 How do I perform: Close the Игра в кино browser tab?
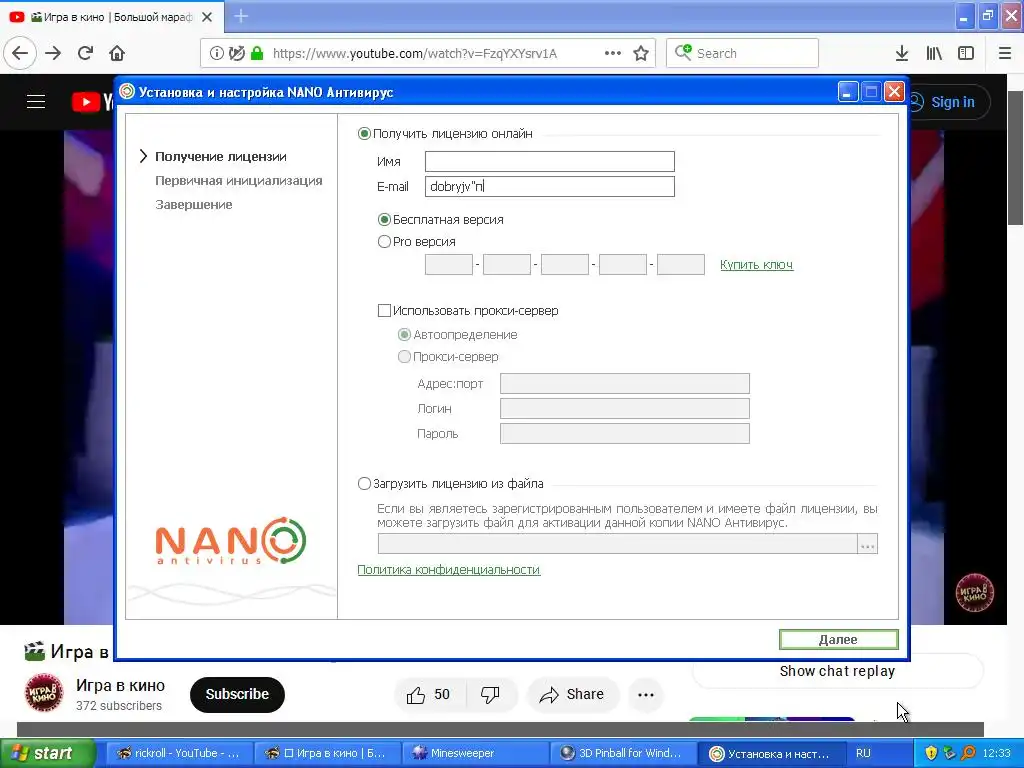tap(207, 17)
